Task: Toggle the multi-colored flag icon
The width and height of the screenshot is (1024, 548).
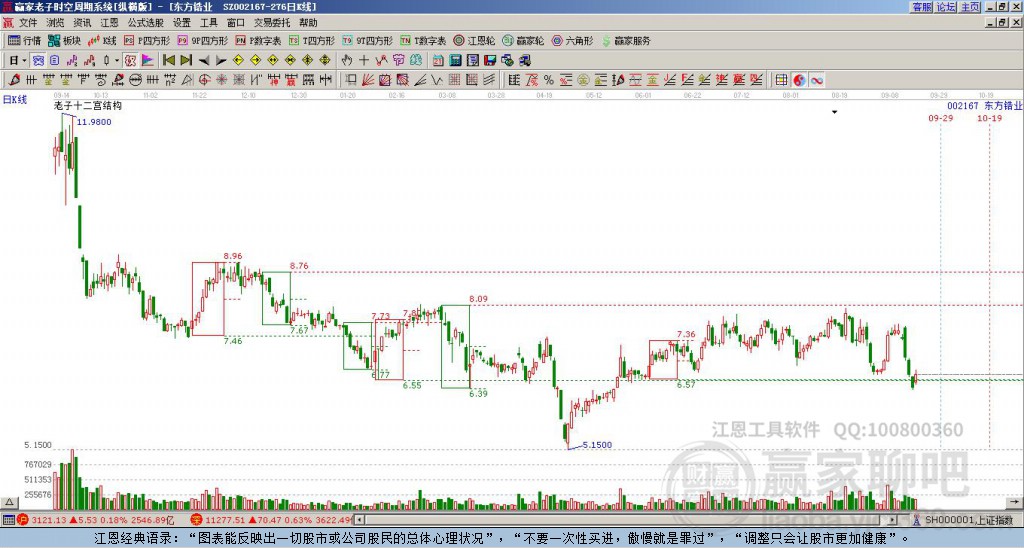Action: click(148, 60)
